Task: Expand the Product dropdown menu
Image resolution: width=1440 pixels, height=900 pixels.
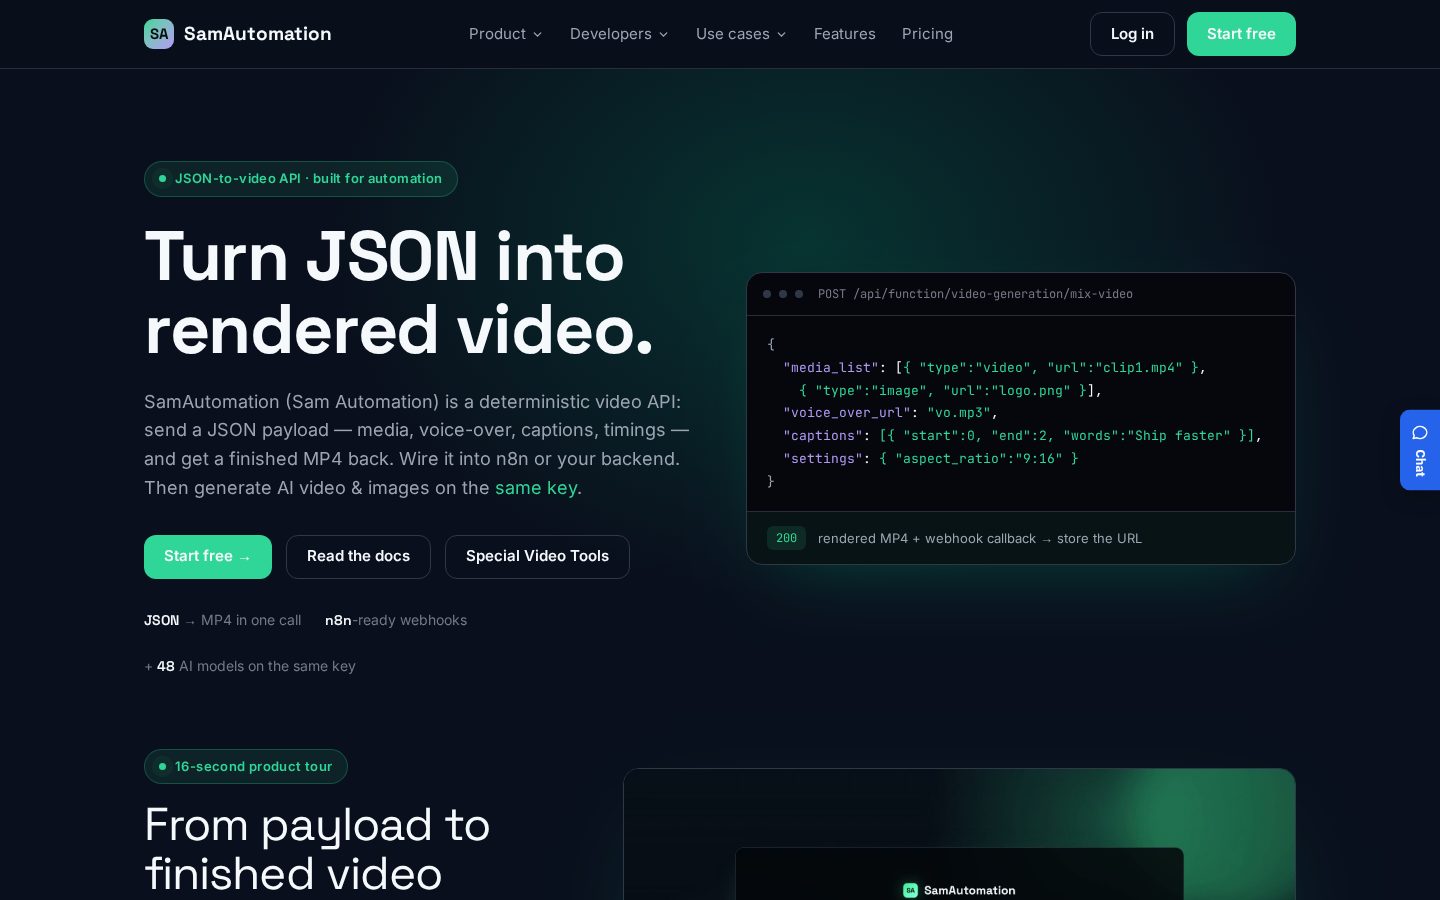Action: 506,34
